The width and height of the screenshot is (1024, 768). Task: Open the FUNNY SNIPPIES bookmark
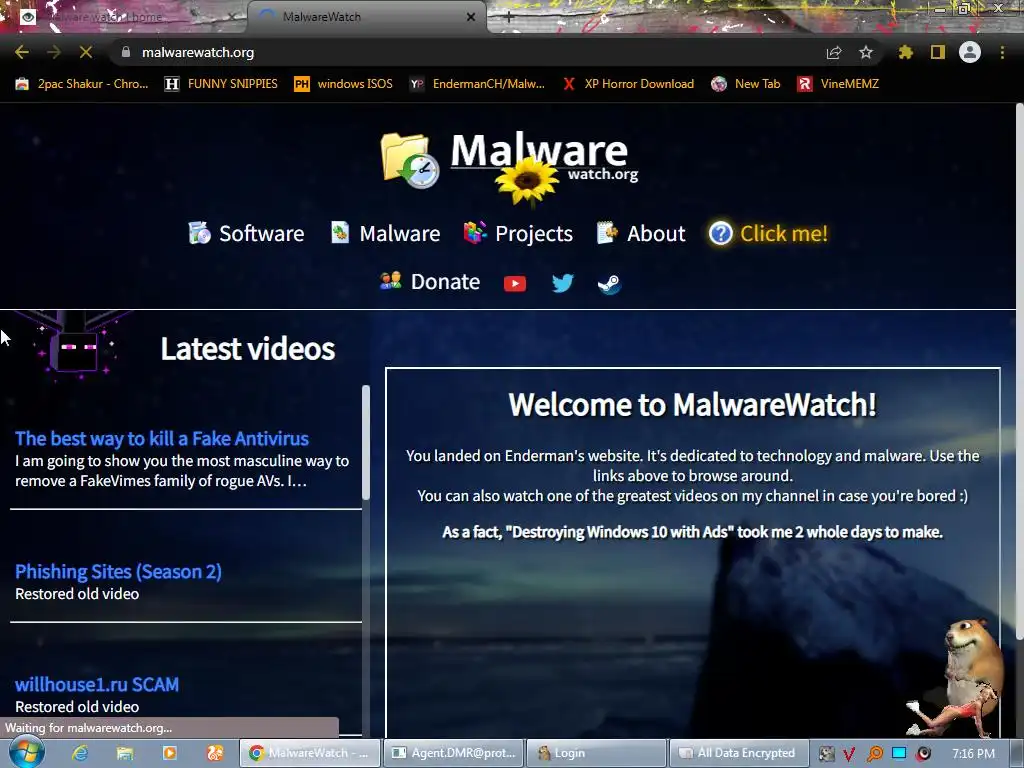[221, 84]
